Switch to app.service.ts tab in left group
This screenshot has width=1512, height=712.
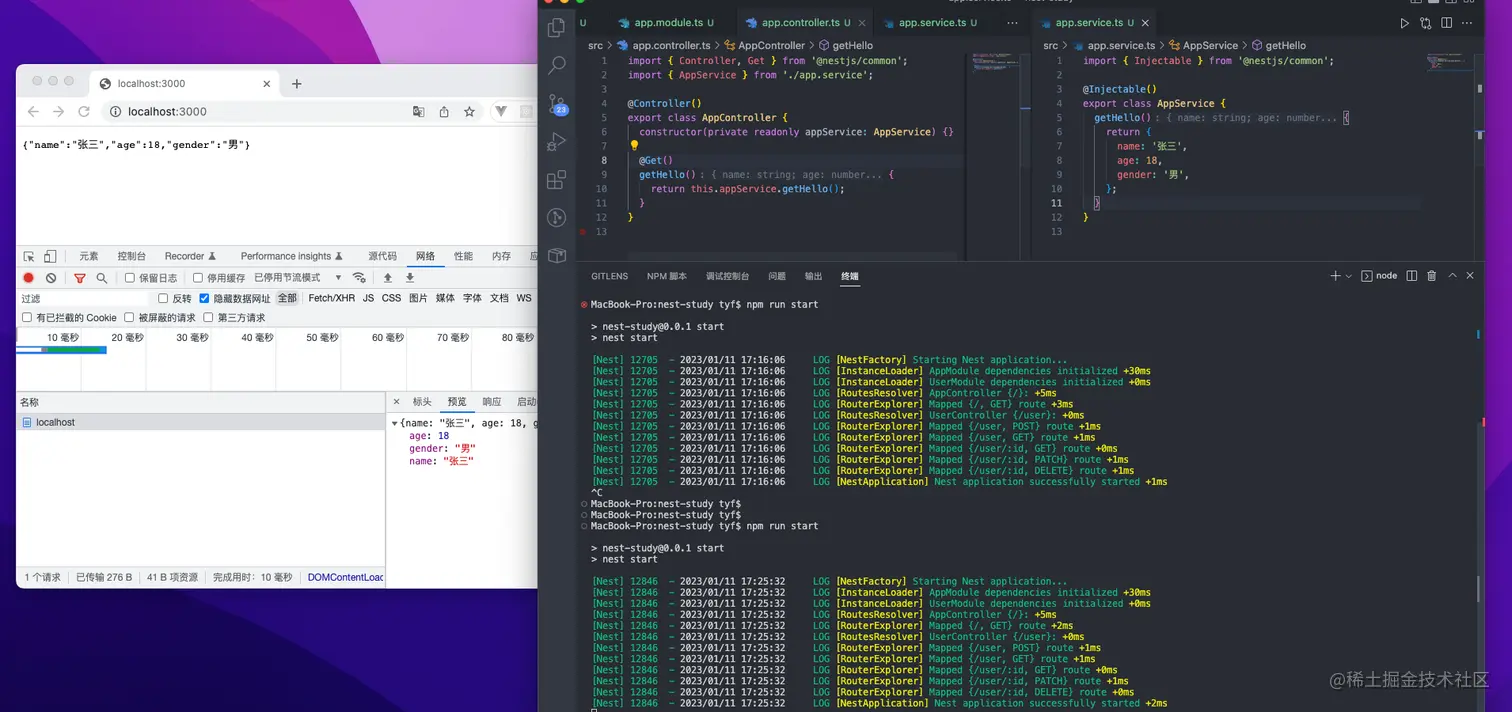coord(932,23)
